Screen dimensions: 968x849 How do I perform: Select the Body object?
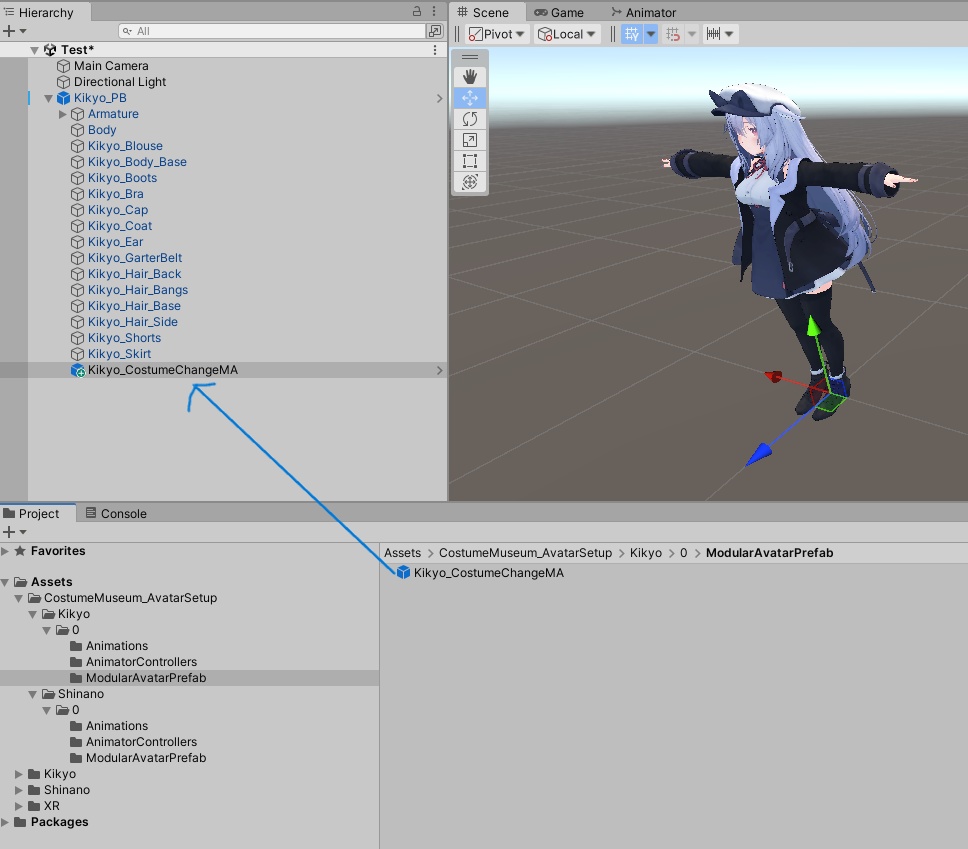point(102,130)
